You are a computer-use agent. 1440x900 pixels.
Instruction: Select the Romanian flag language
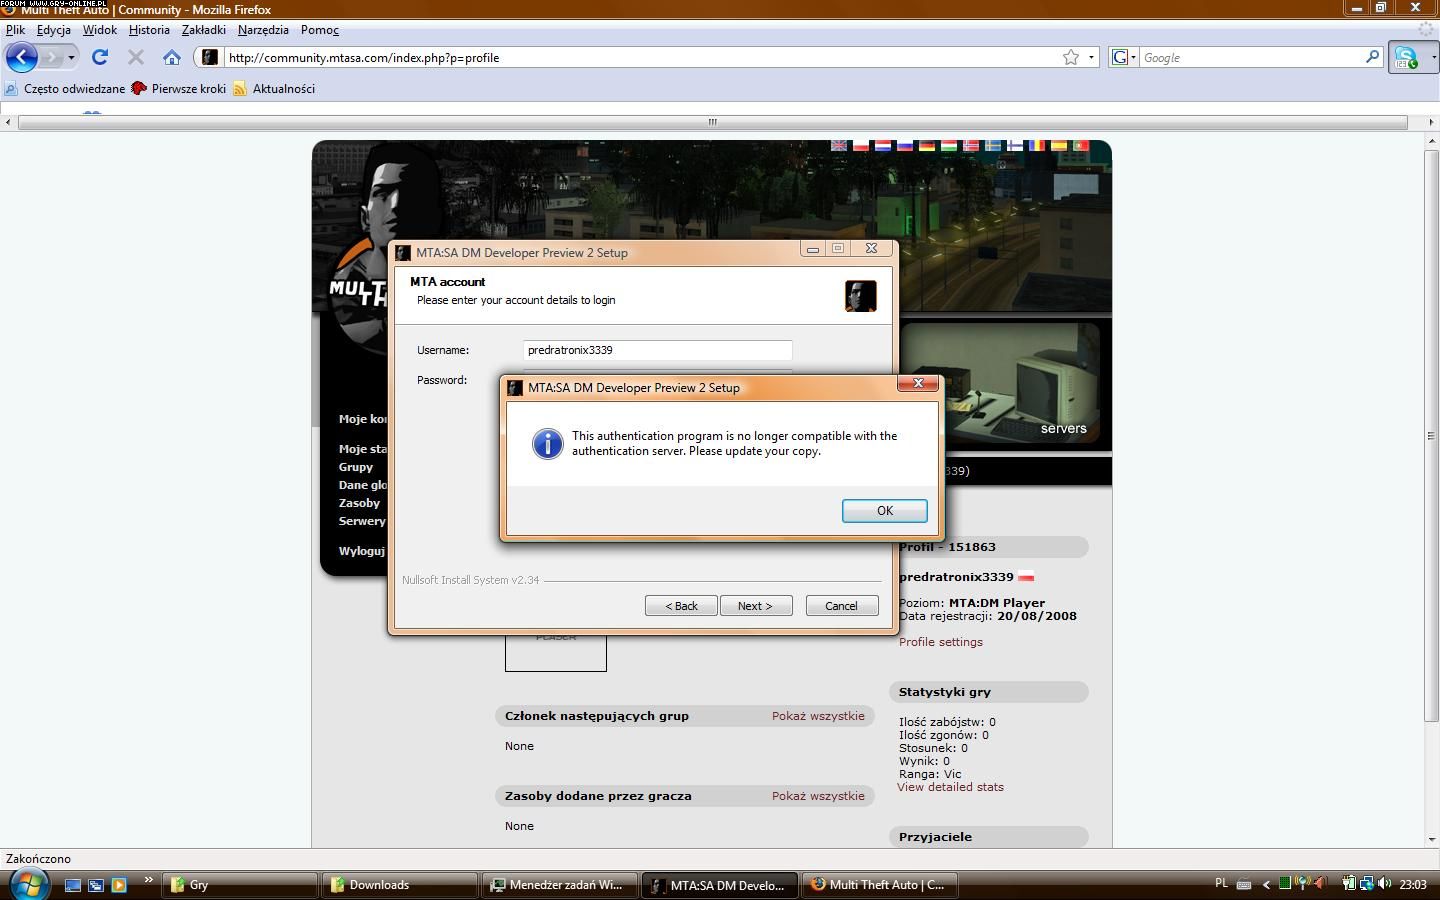[x=1037, y=146]
